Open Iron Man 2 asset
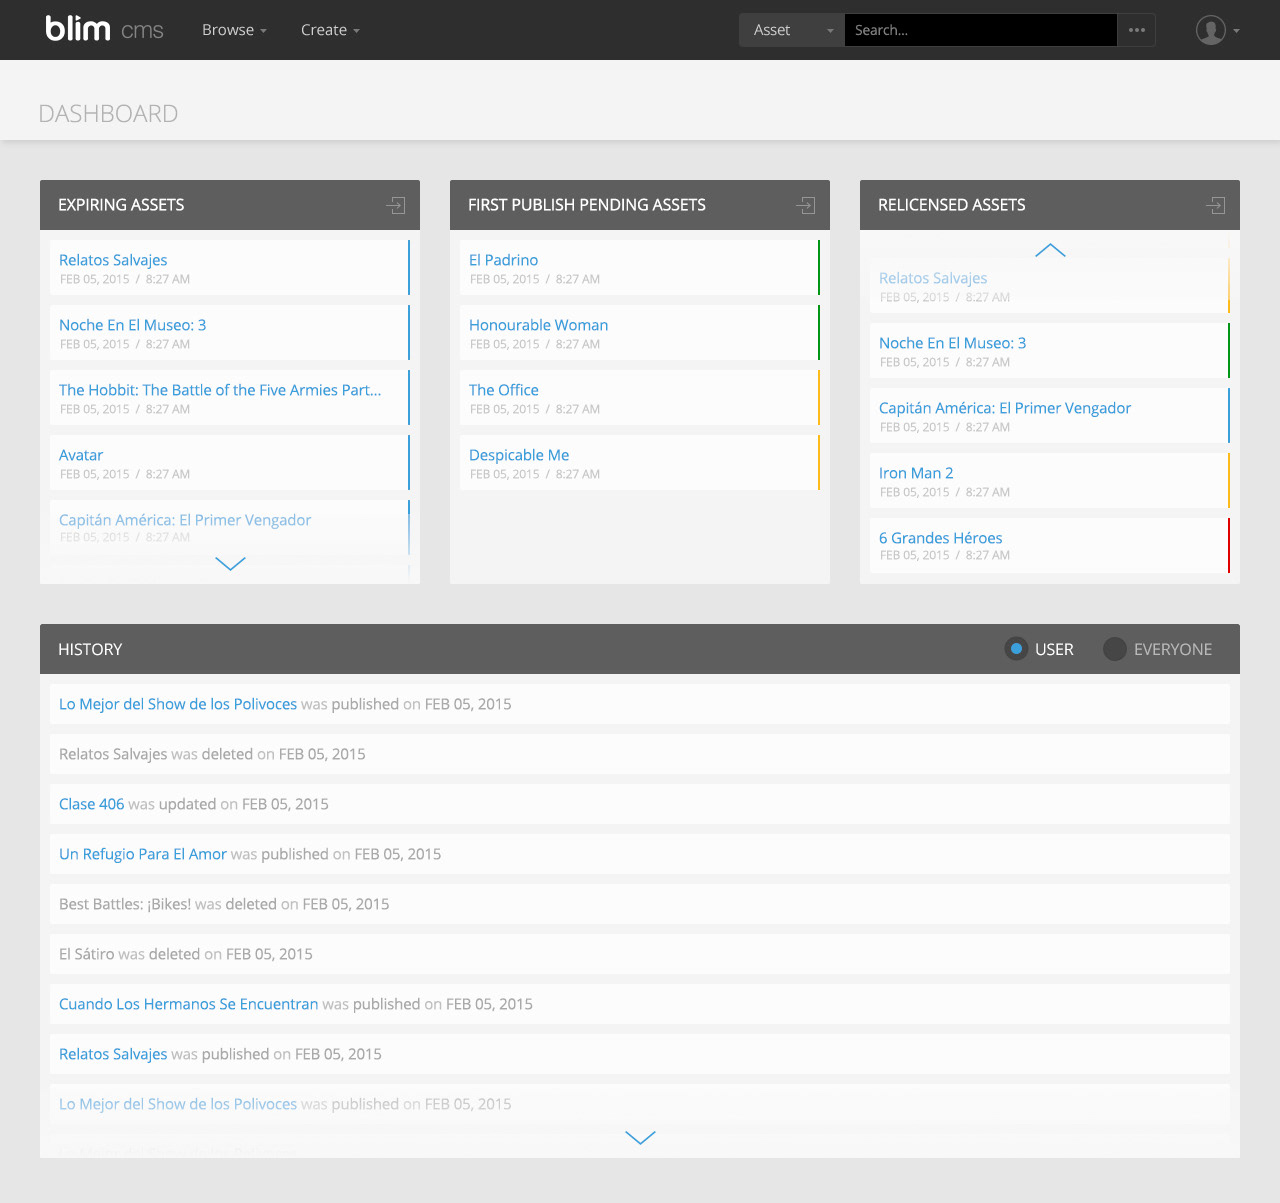Viewport: 1280px width, 1203px height. coord(916,473)
